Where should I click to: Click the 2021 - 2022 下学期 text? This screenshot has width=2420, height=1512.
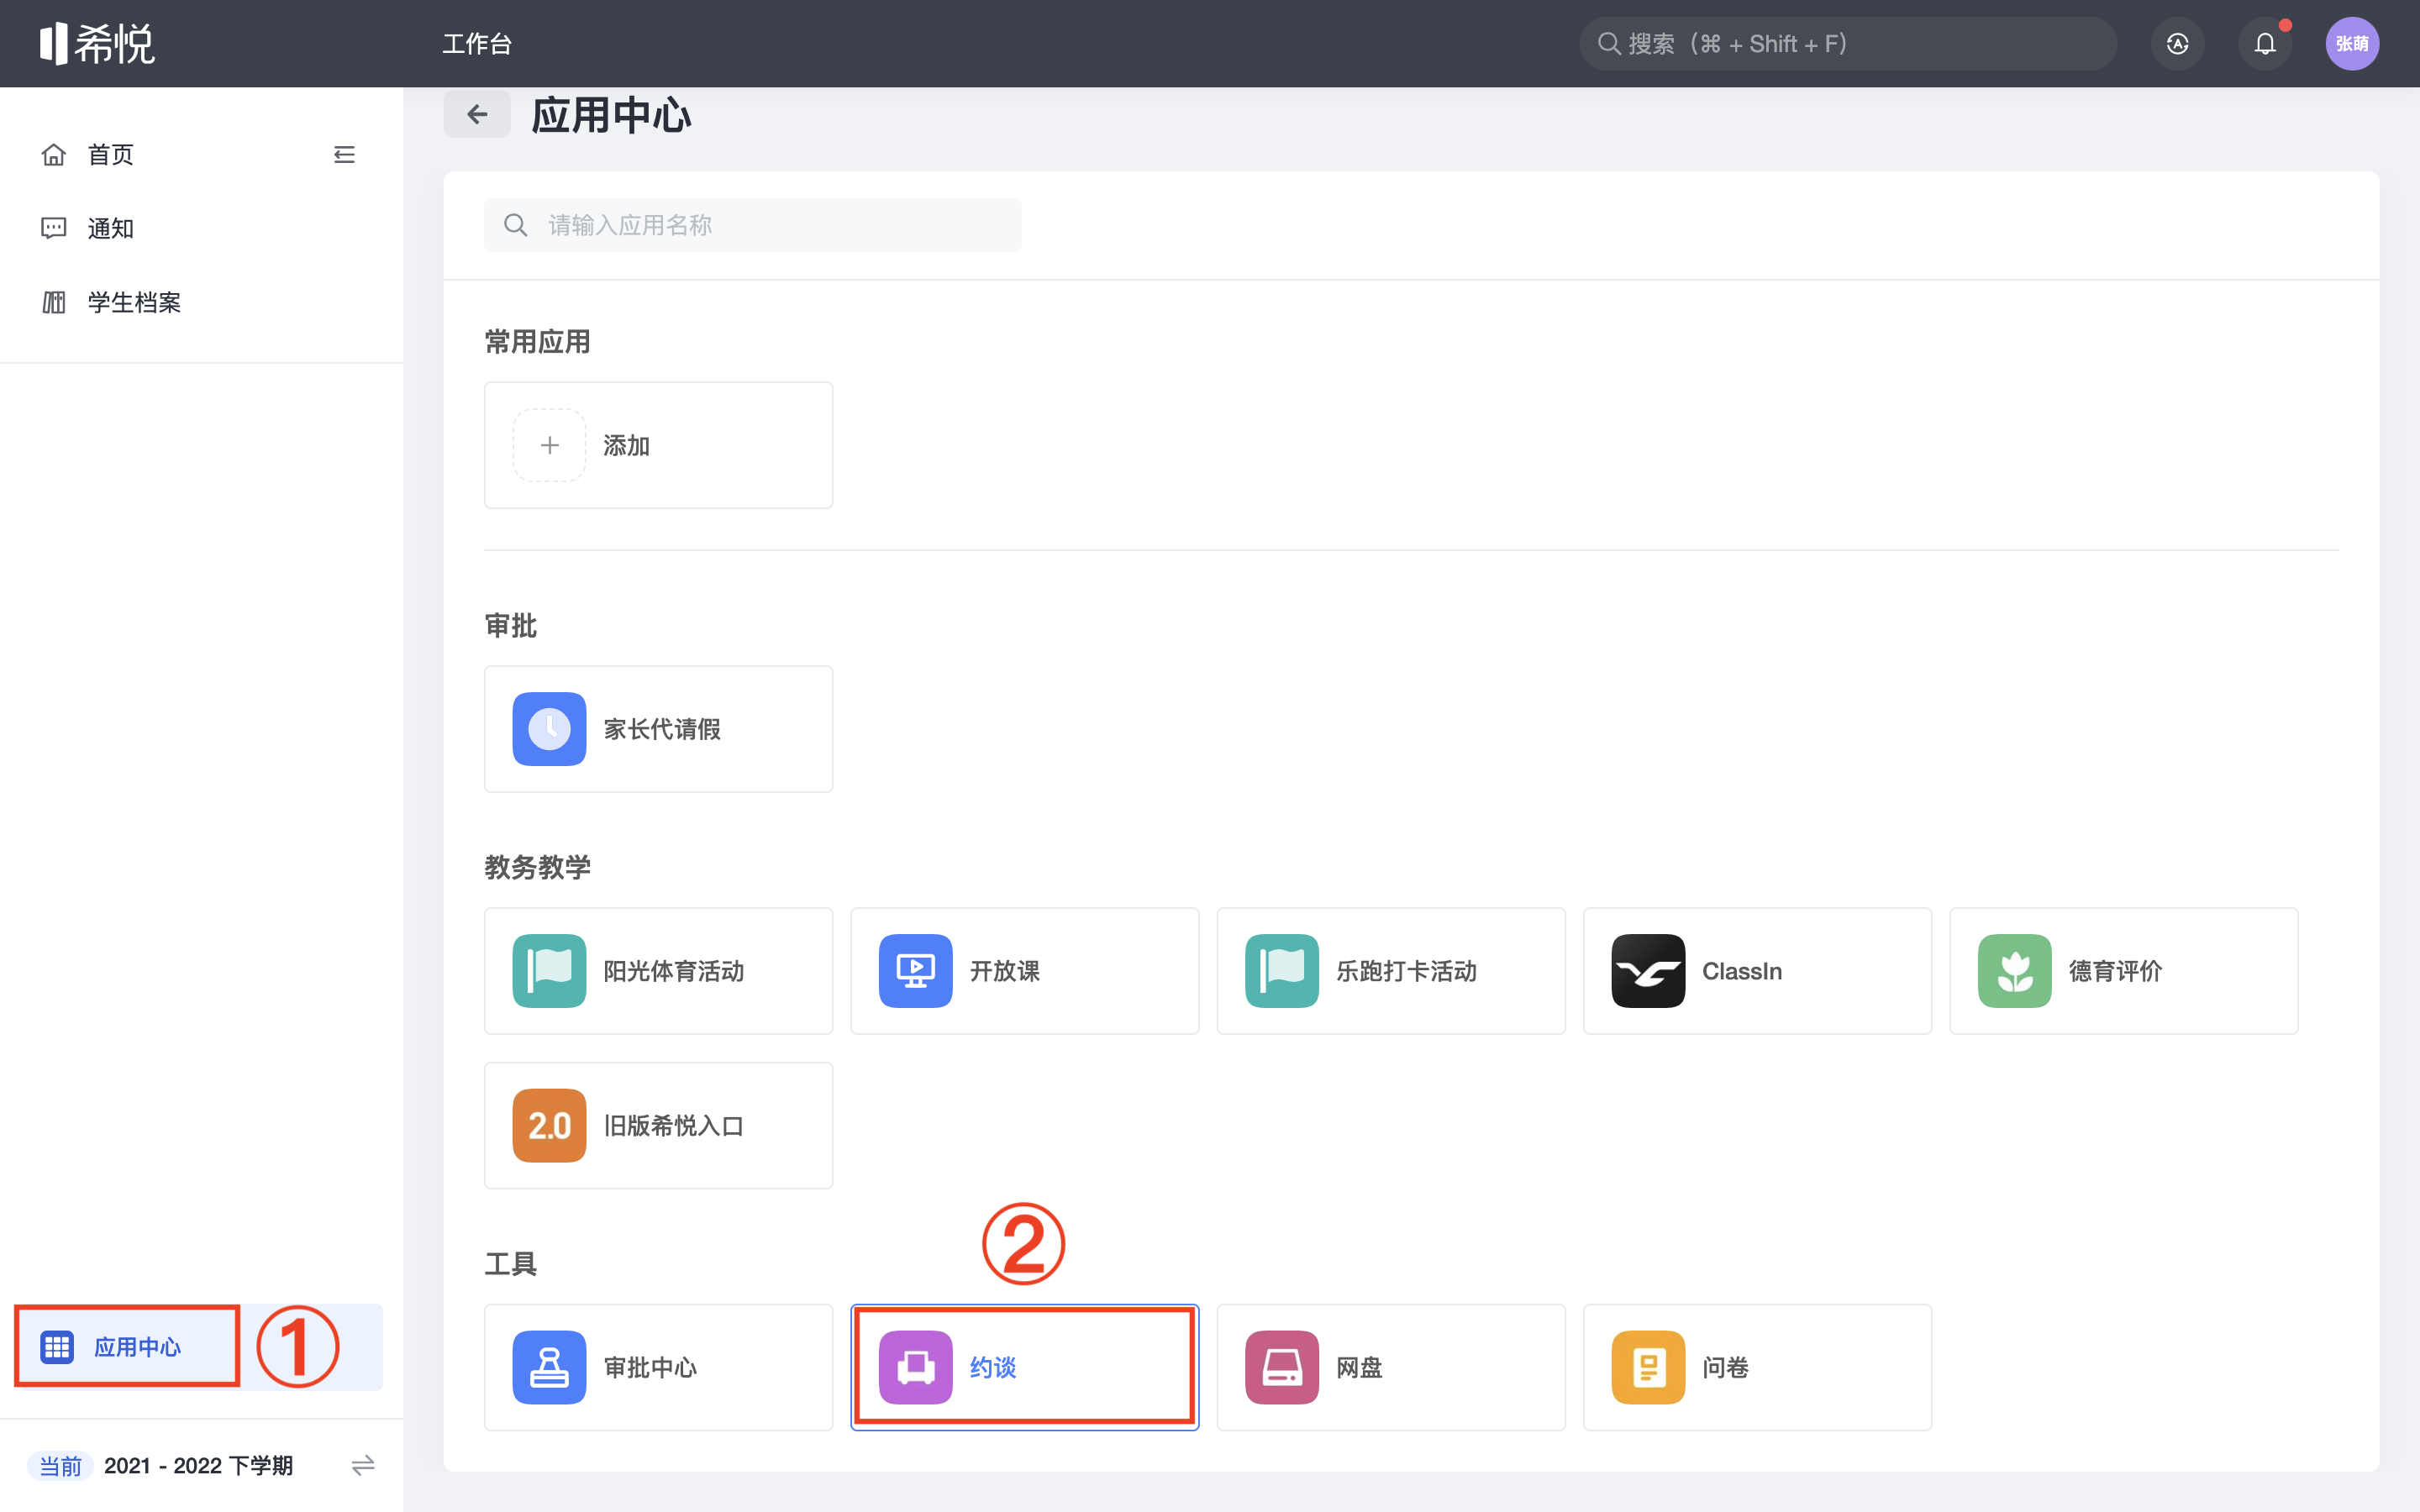tap(198, 1465)
